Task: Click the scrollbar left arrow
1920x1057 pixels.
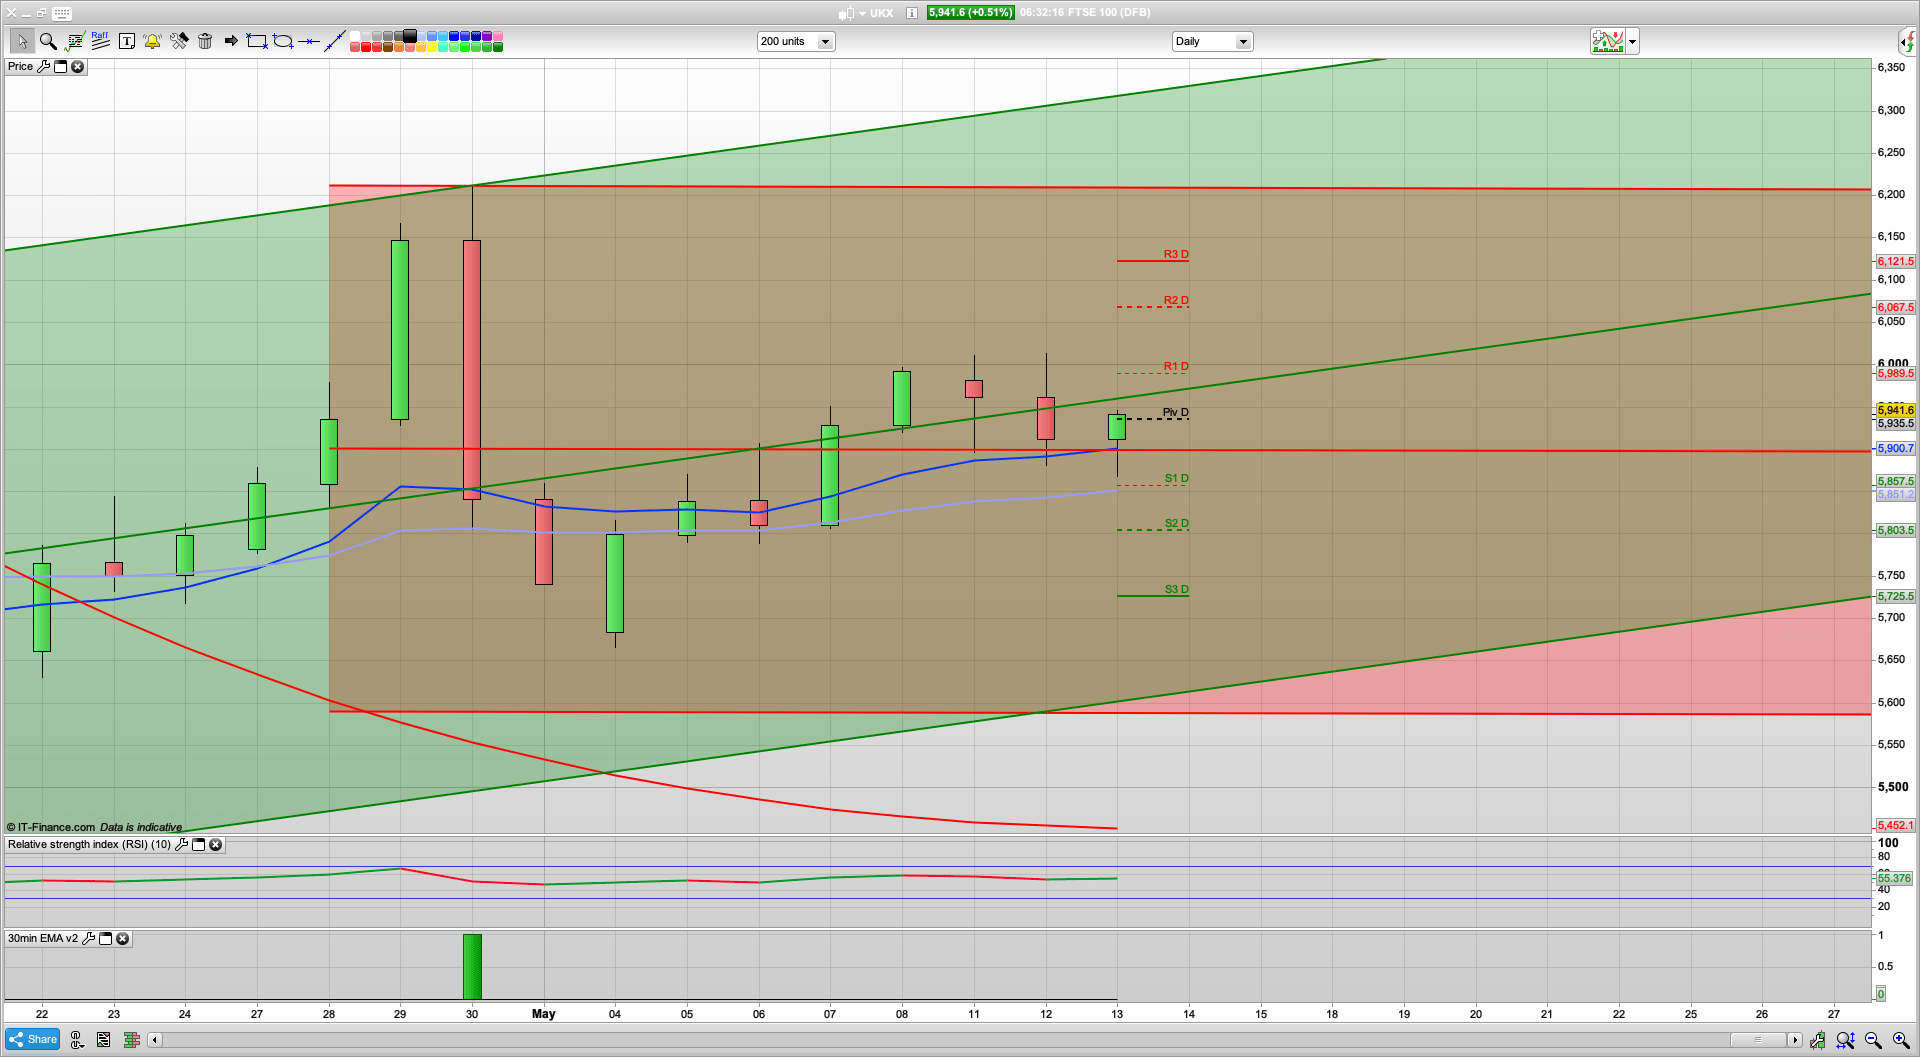Action: point(155,1040)
